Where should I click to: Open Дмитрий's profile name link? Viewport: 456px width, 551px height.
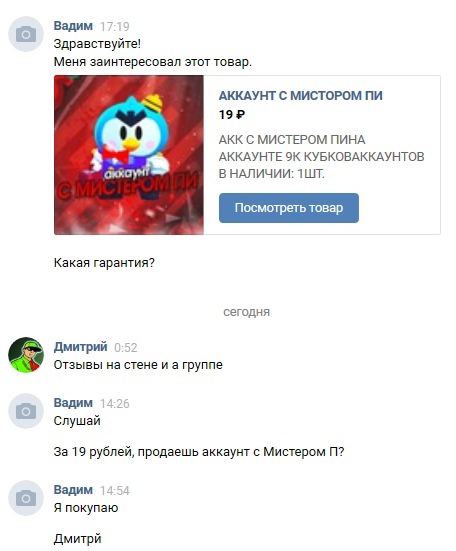(80, 347)
